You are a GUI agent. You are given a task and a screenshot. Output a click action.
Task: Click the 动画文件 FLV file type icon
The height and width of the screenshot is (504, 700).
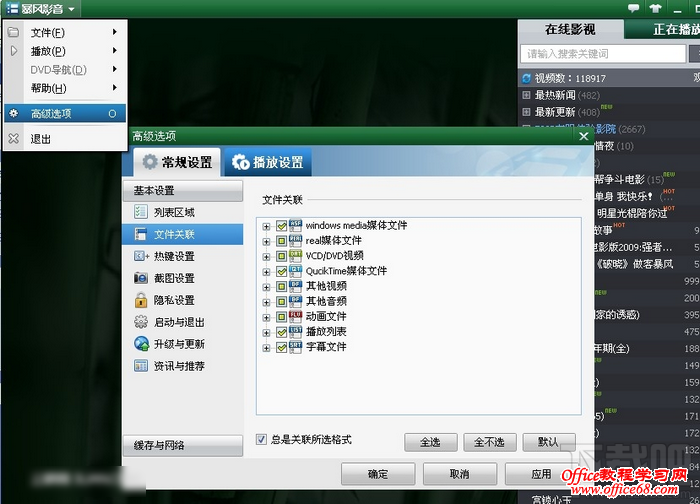point(296,317)
